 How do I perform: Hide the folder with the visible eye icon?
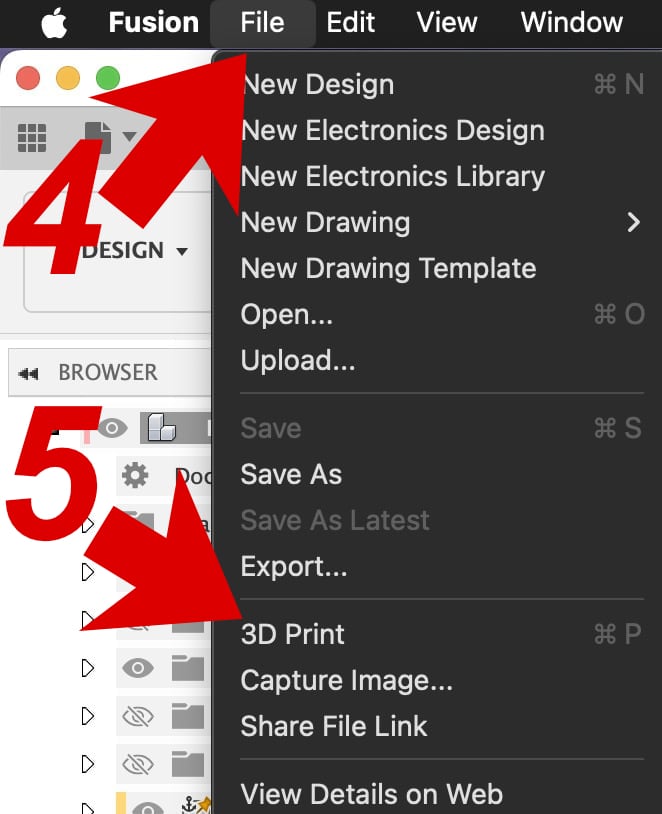point(138,668)
